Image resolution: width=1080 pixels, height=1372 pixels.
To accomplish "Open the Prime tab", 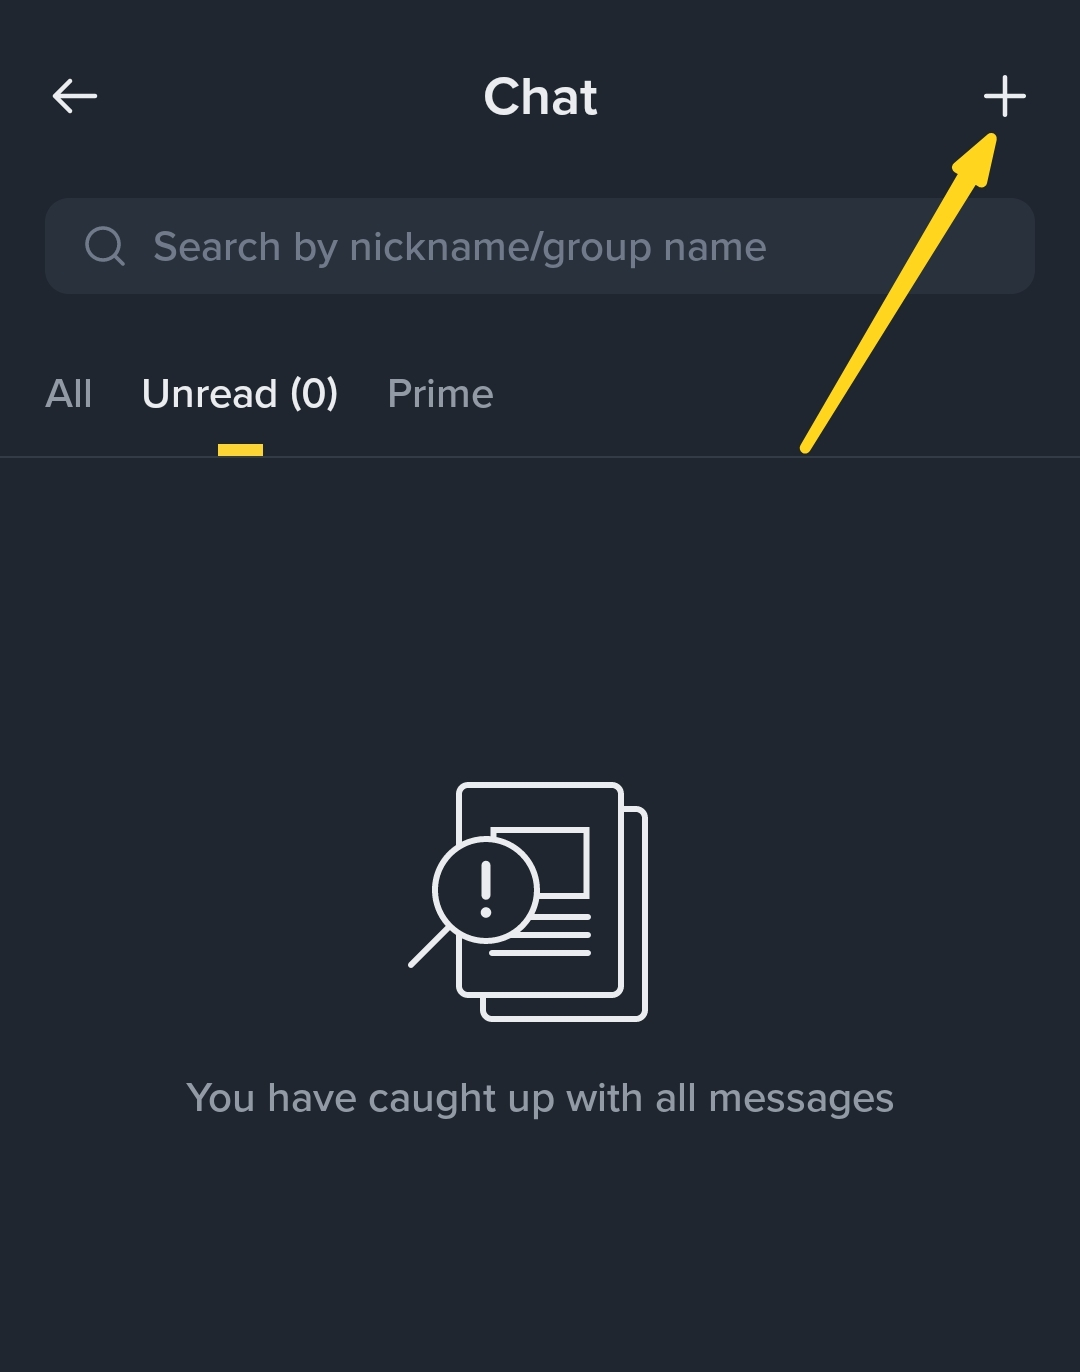I will click(440, 394).
